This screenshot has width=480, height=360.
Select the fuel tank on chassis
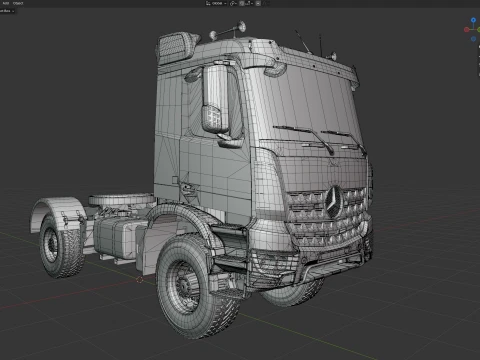117,237
